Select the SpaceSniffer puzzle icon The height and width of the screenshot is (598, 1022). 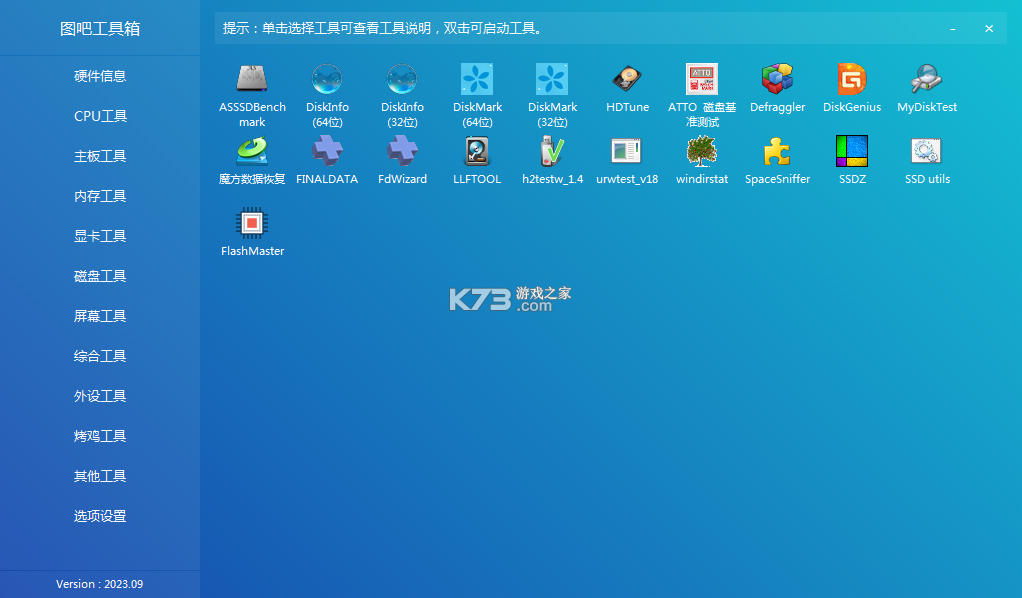(x=777, y=151)
